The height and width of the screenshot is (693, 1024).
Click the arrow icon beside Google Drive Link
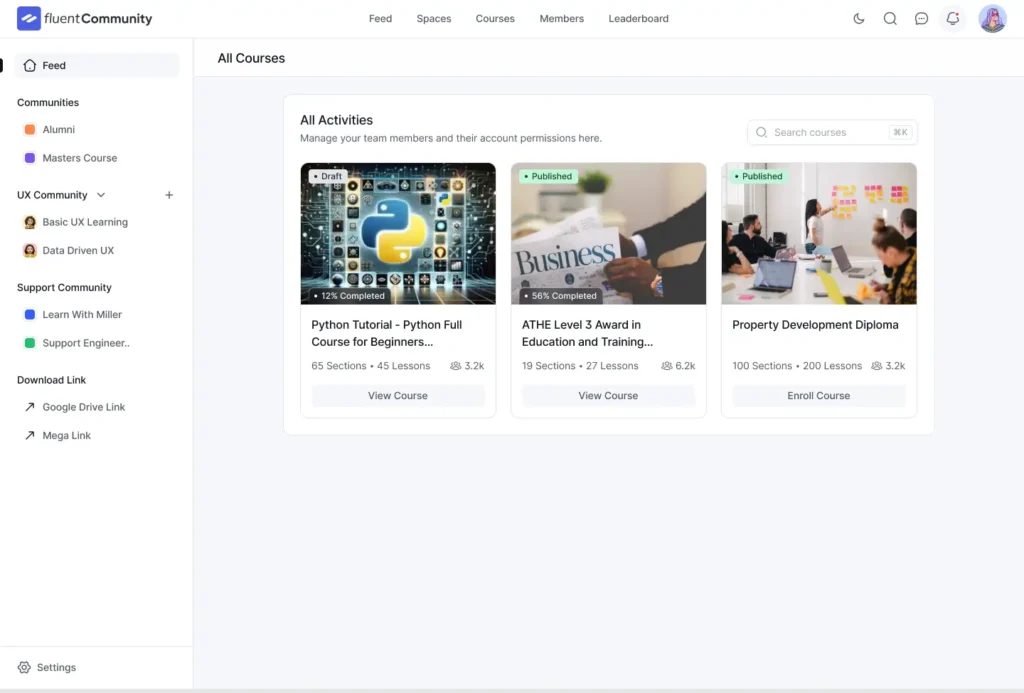click(29, 407)
